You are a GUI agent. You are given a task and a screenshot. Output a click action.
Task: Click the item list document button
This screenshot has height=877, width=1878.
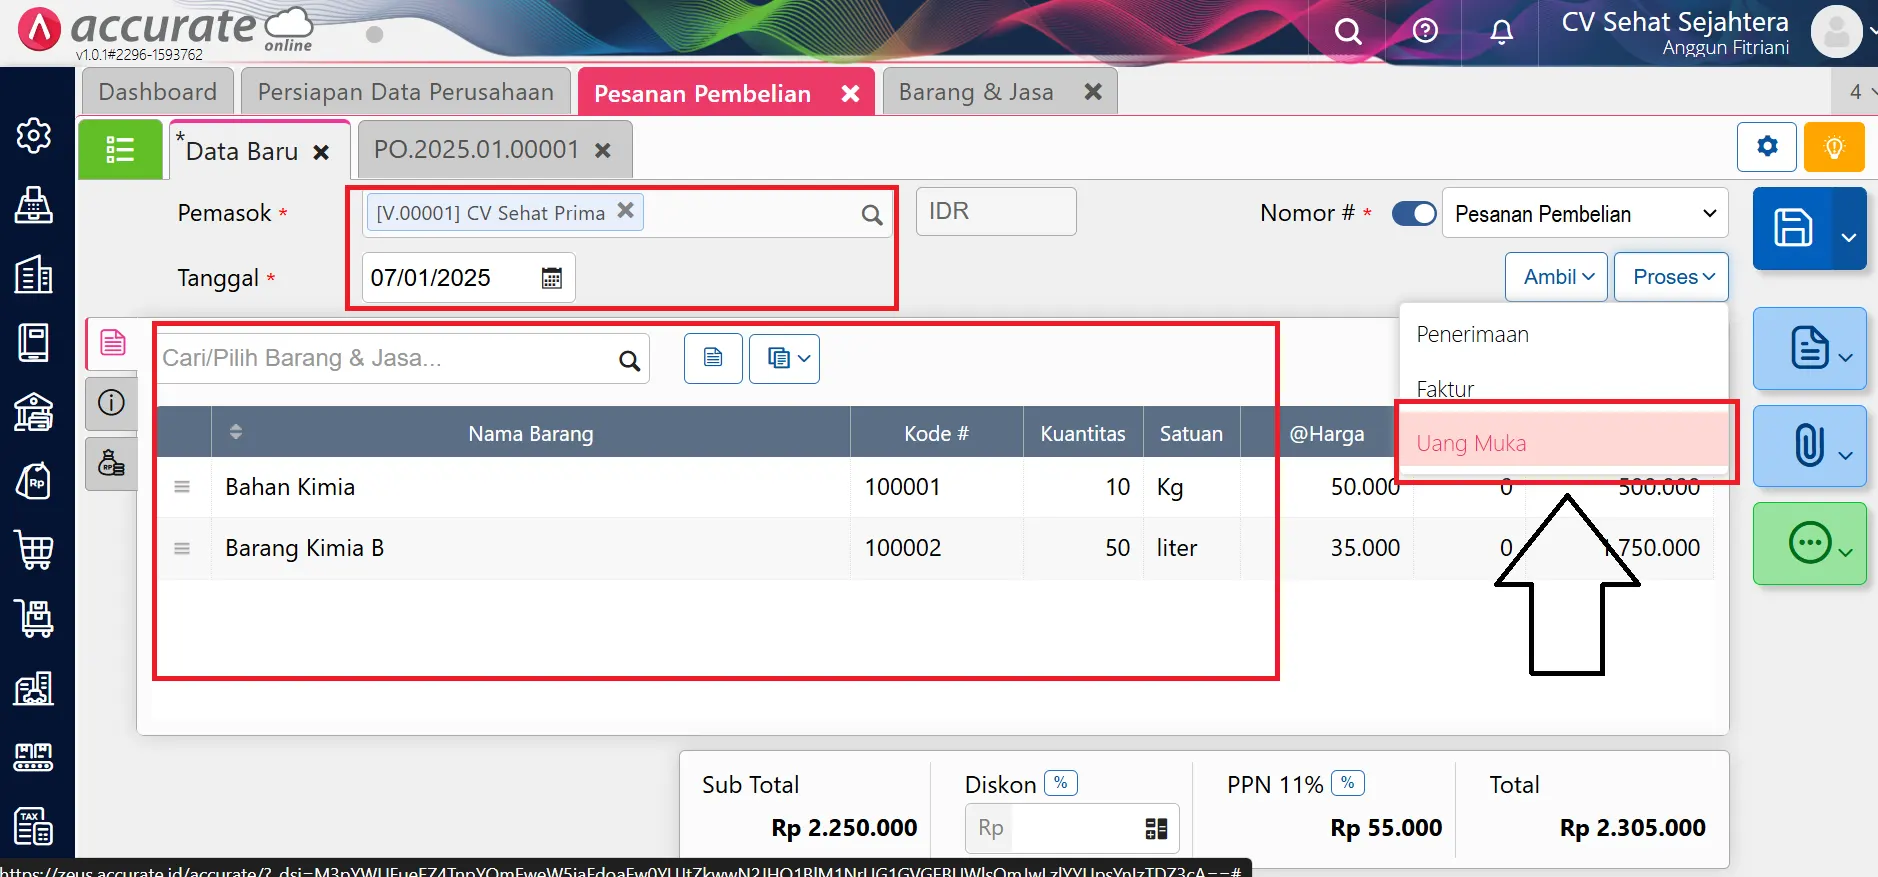tap(713, 358)
